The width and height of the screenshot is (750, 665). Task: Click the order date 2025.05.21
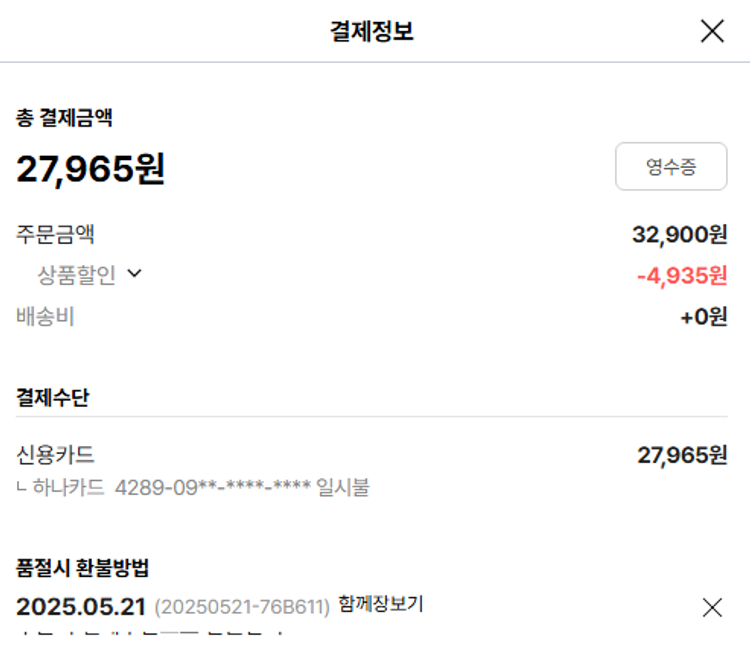pos(82,607)
